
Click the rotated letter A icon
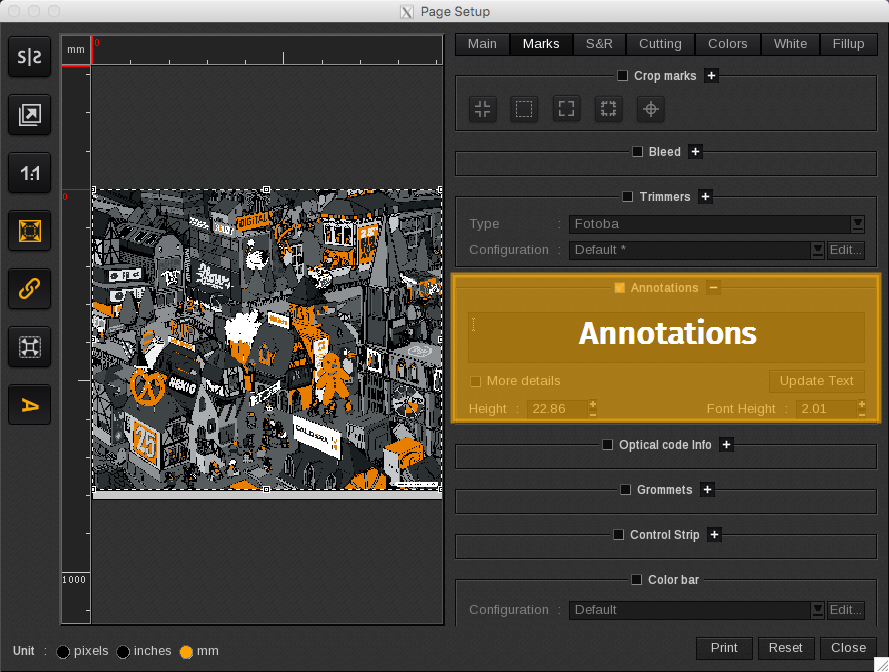click(30, 405)
